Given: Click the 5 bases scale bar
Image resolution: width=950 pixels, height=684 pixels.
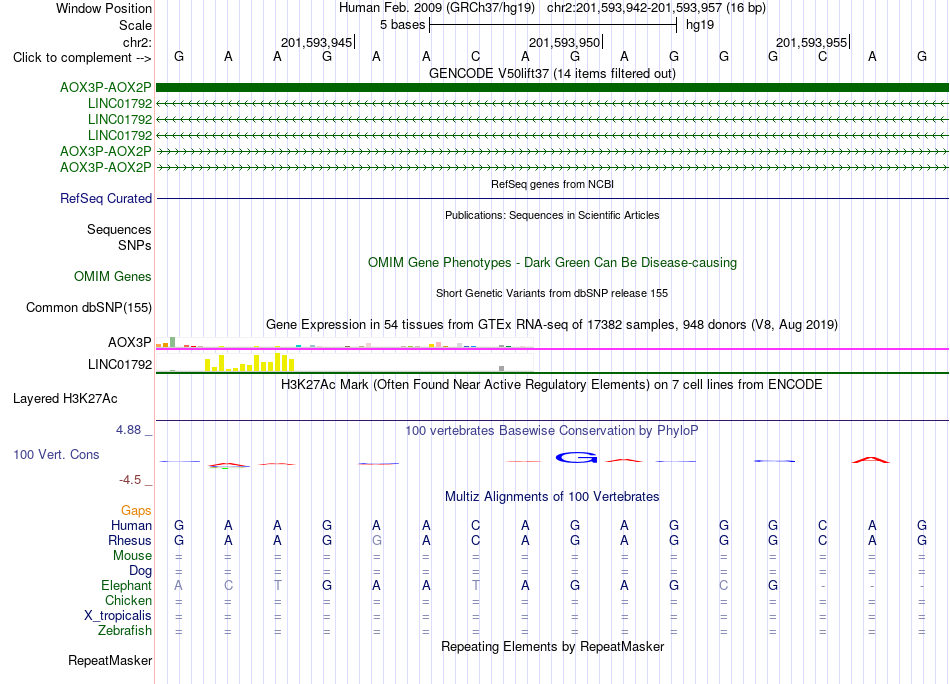Looking at the screenshot, I should click(553, 25).
